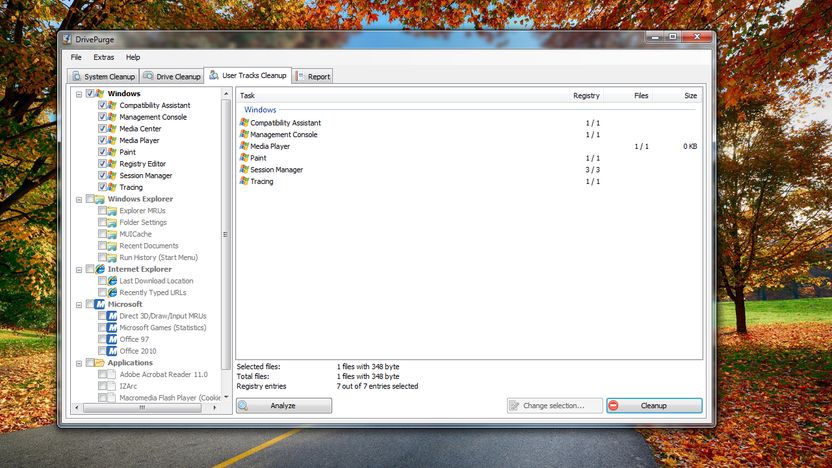
Task: Uncheck the Registry Editor checkbox
Action: [x=102, y=163]
